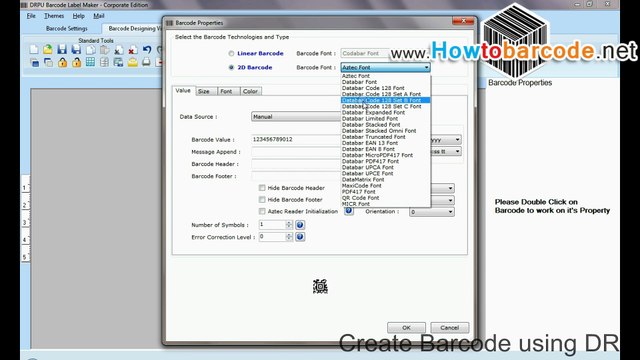Choose Databar Code 128 Set B Font
Image resolution: width=640 pixels, height=360 pixels.
386,100
